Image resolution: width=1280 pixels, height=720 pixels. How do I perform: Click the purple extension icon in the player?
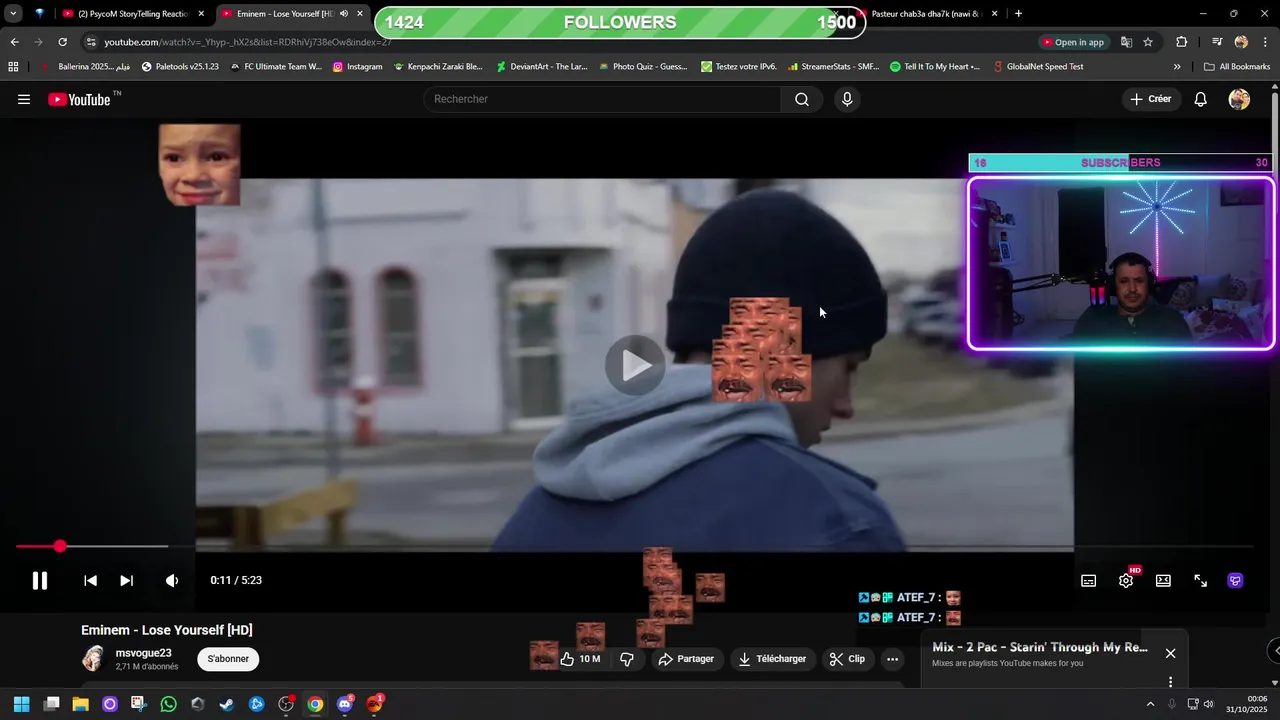point(1236,580)
